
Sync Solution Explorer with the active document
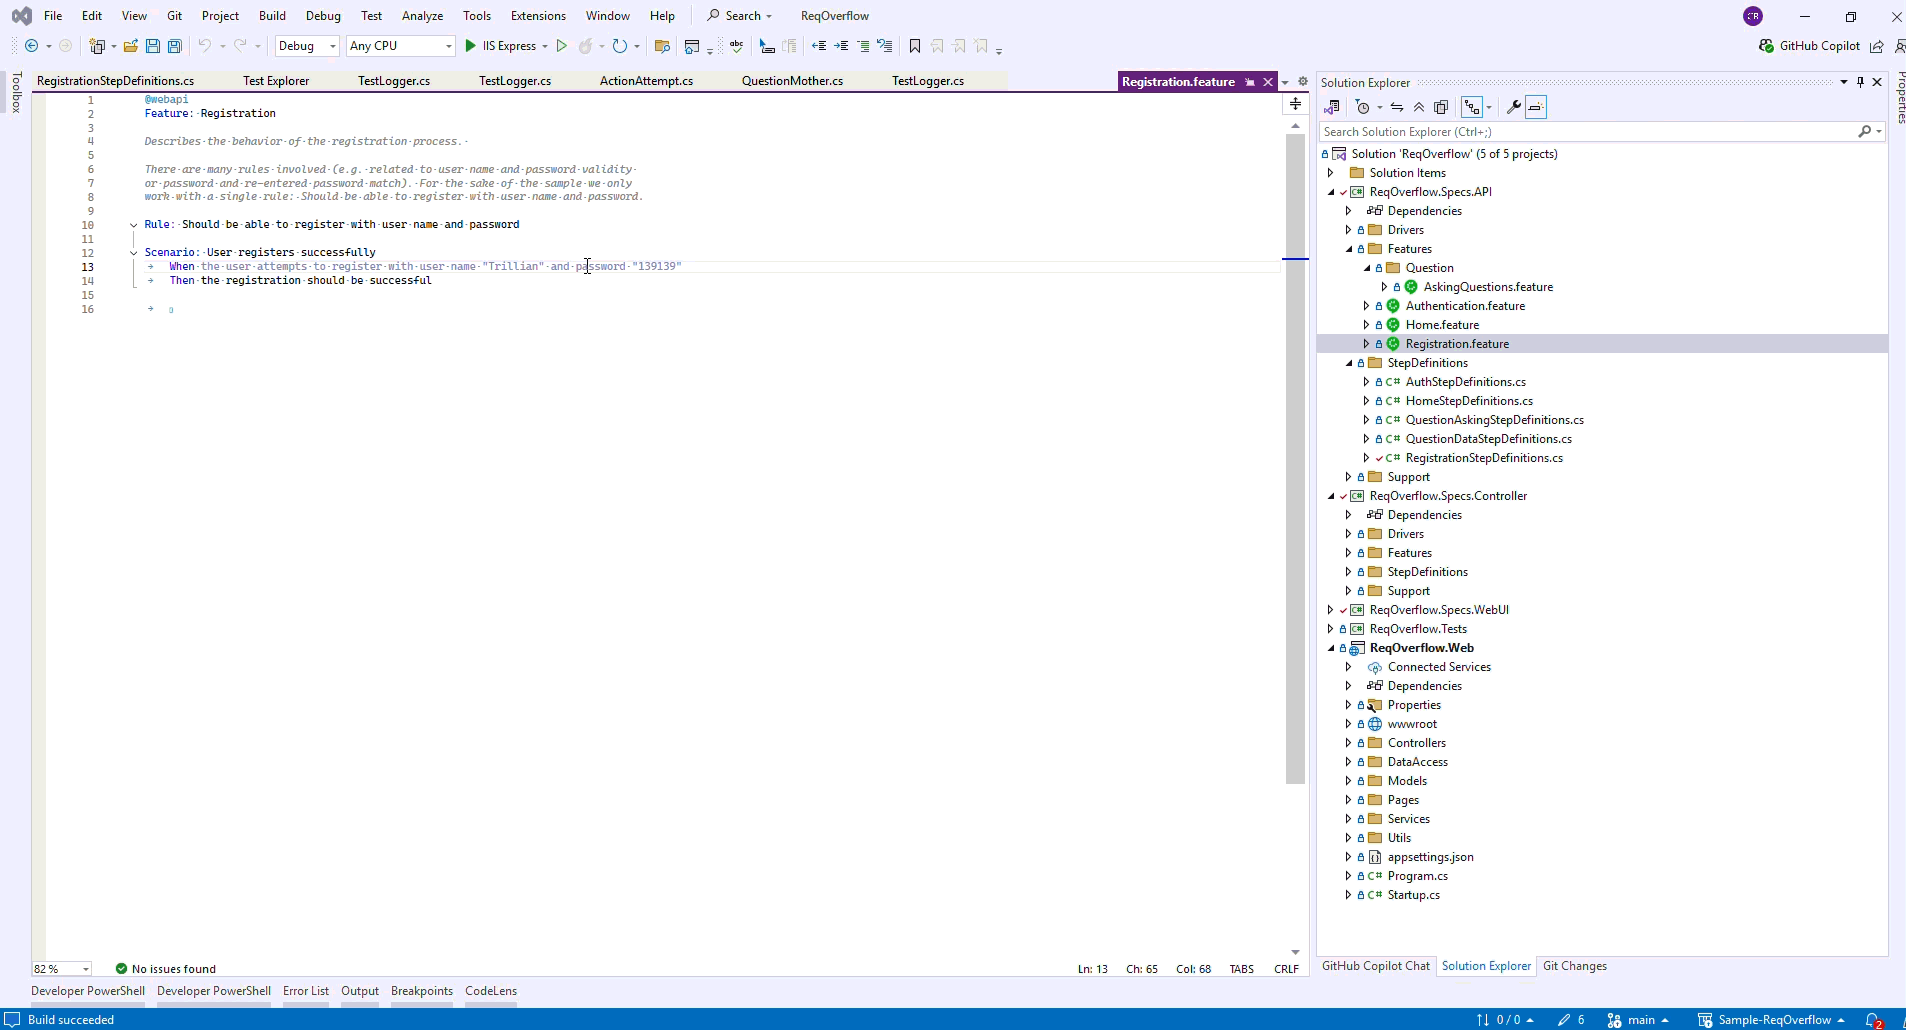pos(1397,107)
